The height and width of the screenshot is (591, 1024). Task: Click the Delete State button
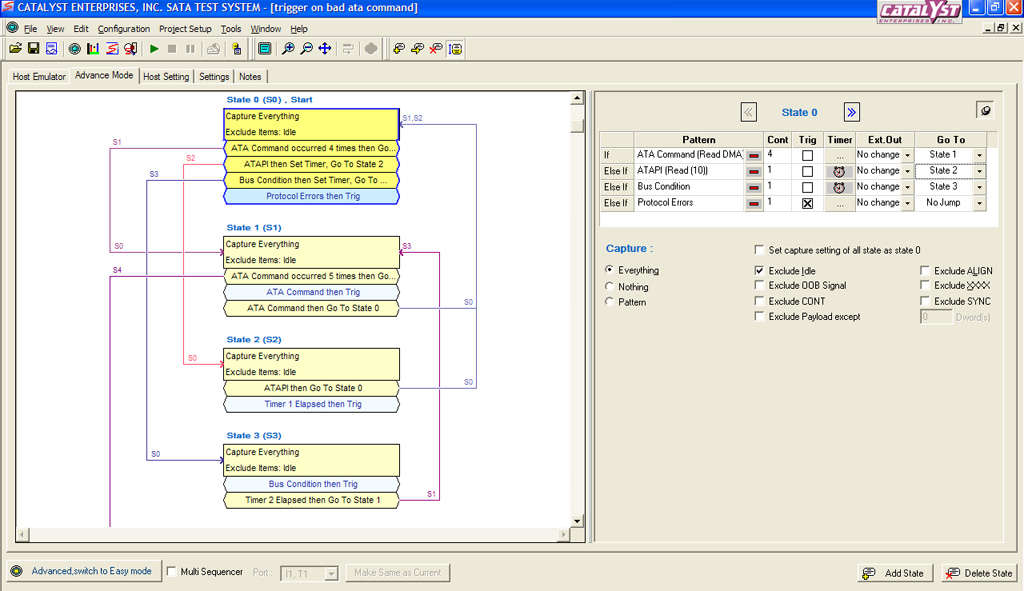coord(980,573)
